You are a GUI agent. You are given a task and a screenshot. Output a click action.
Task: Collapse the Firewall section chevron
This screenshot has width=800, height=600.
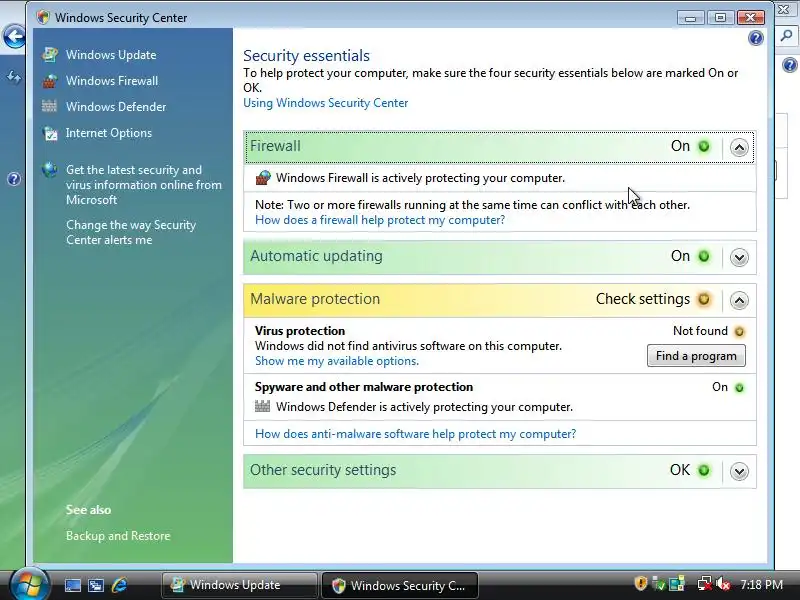pos(739,147)
